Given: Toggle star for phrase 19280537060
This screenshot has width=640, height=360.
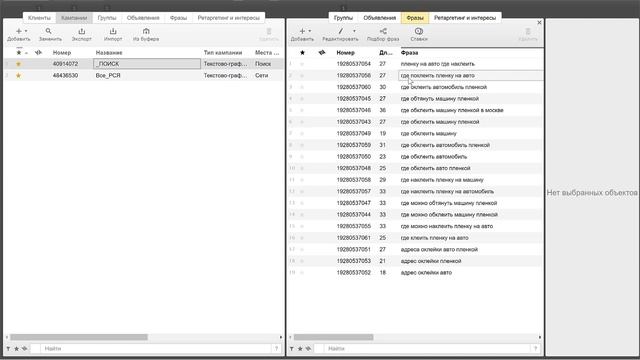Looking at the screenshot, I should 302,87.
